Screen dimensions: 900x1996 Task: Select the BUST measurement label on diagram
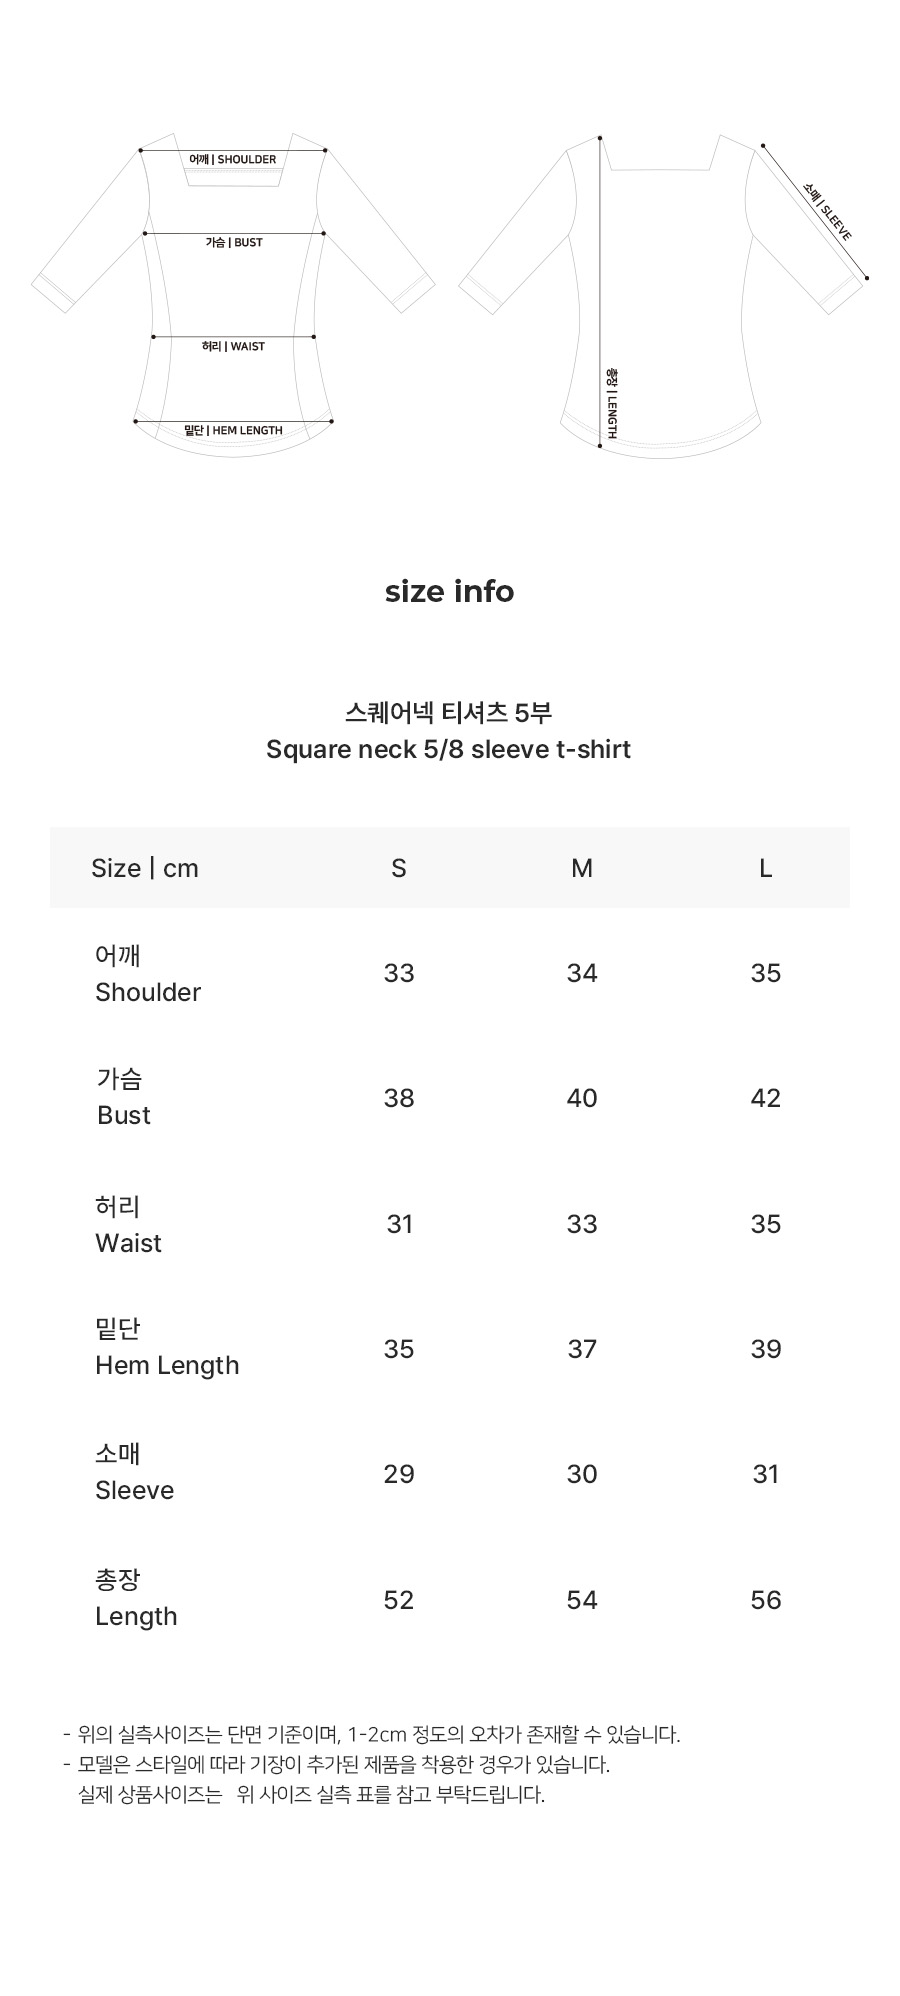[234, 242]
